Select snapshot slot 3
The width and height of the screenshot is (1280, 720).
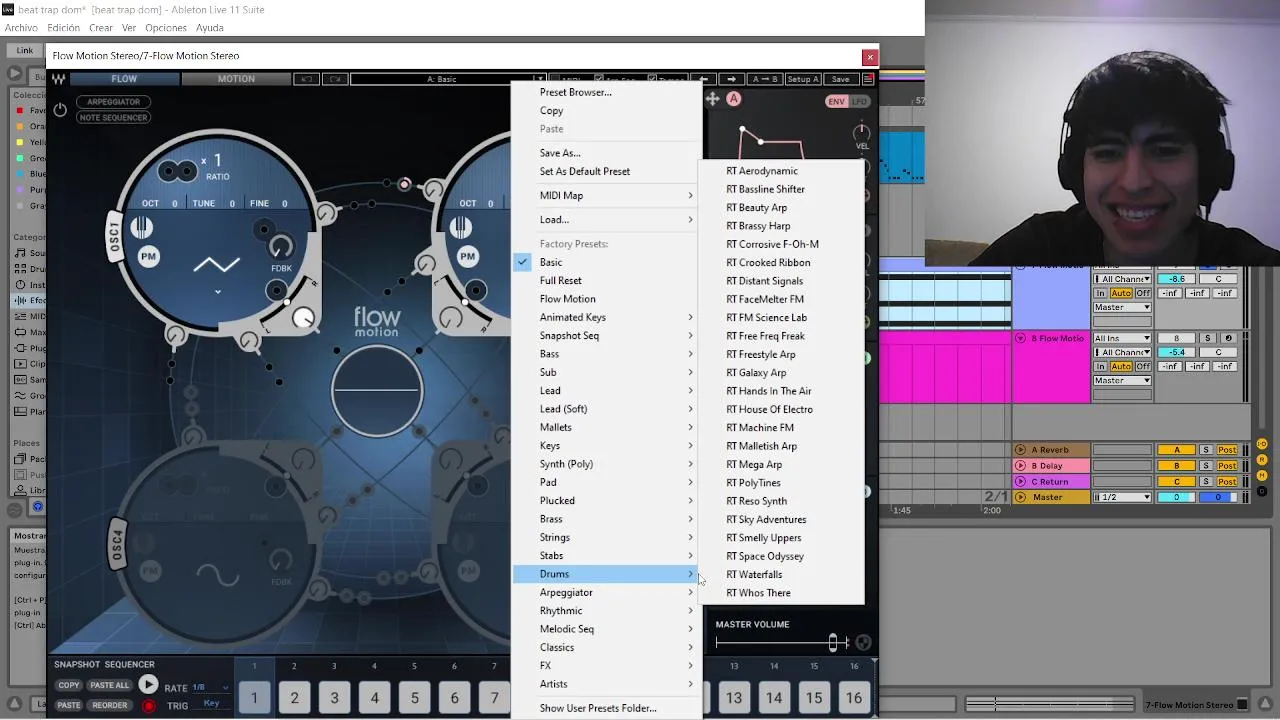pyautogui.click(x=334, y=698)
